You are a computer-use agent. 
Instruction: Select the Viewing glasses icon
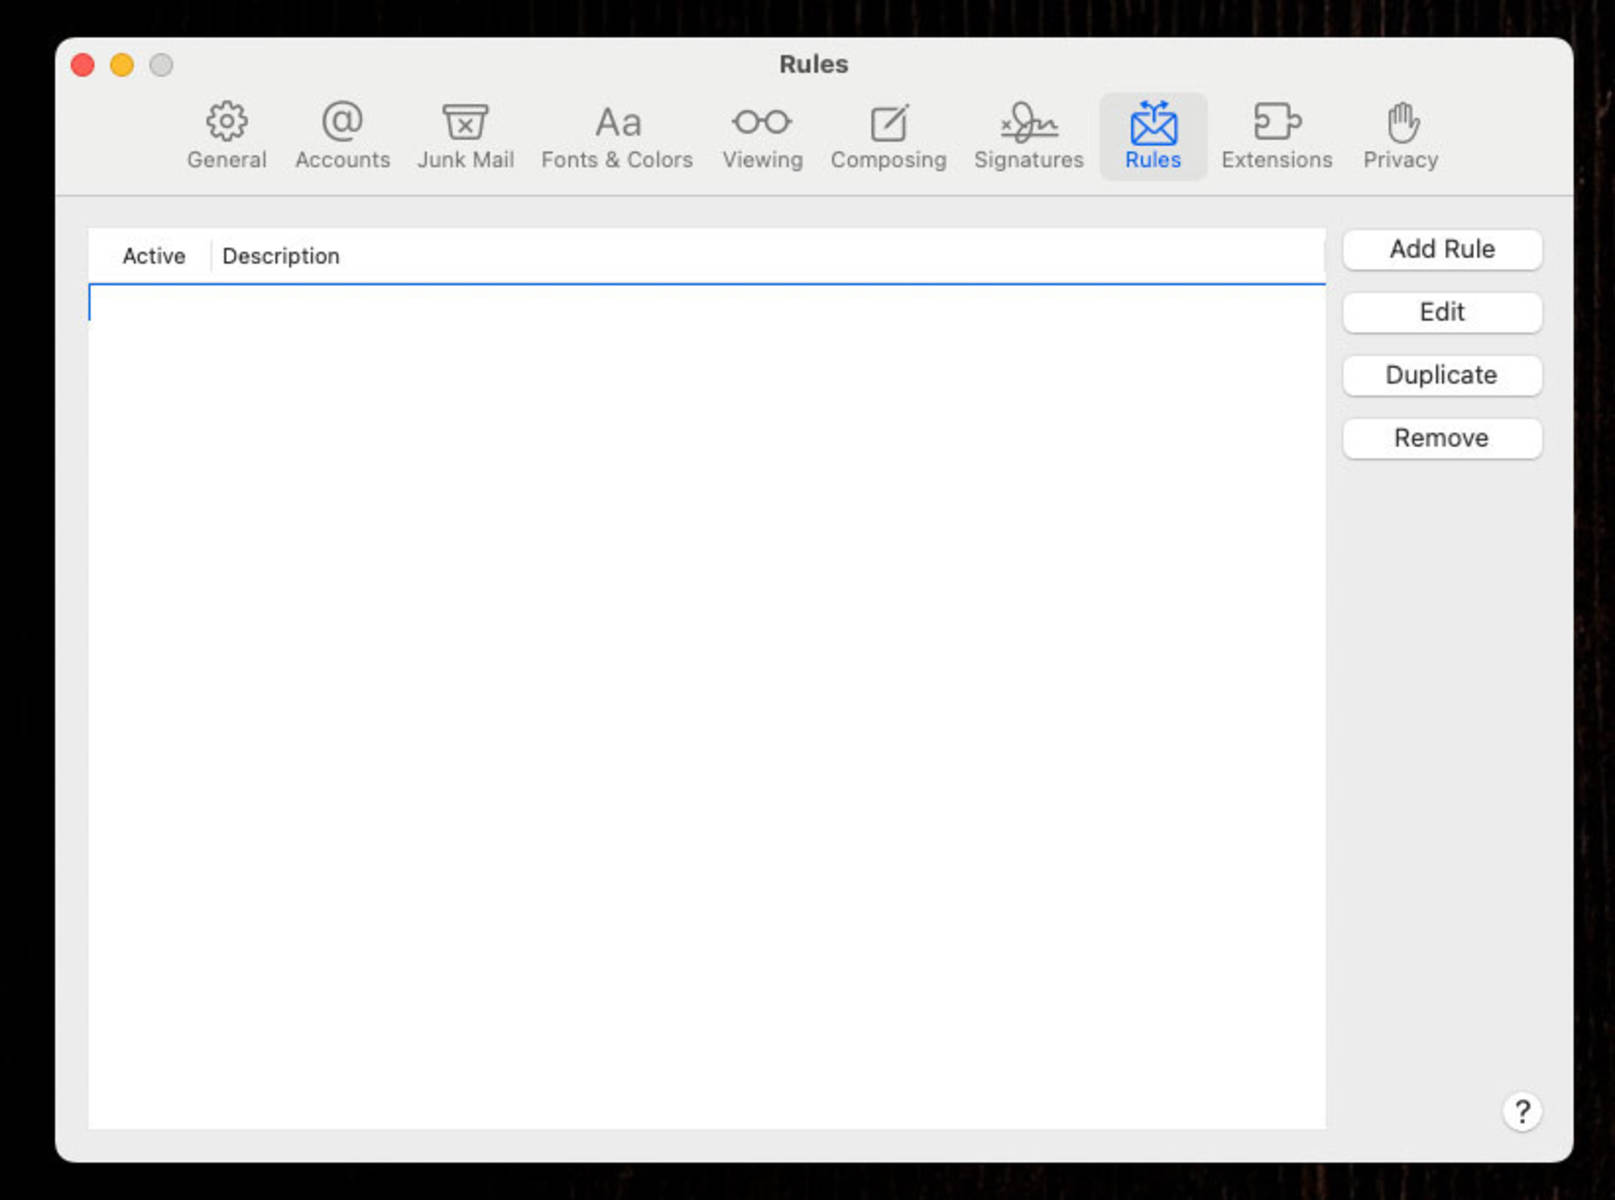pos(762,136)
